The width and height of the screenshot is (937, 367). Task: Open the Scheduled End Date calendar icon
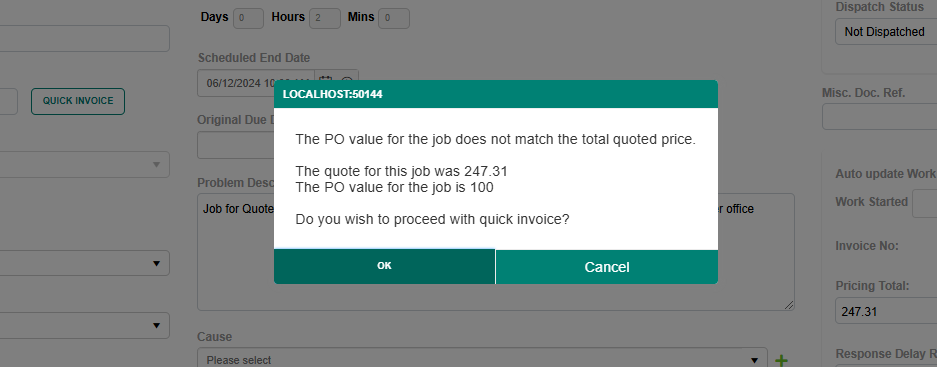pyautogui.click(x=325, y=82)
